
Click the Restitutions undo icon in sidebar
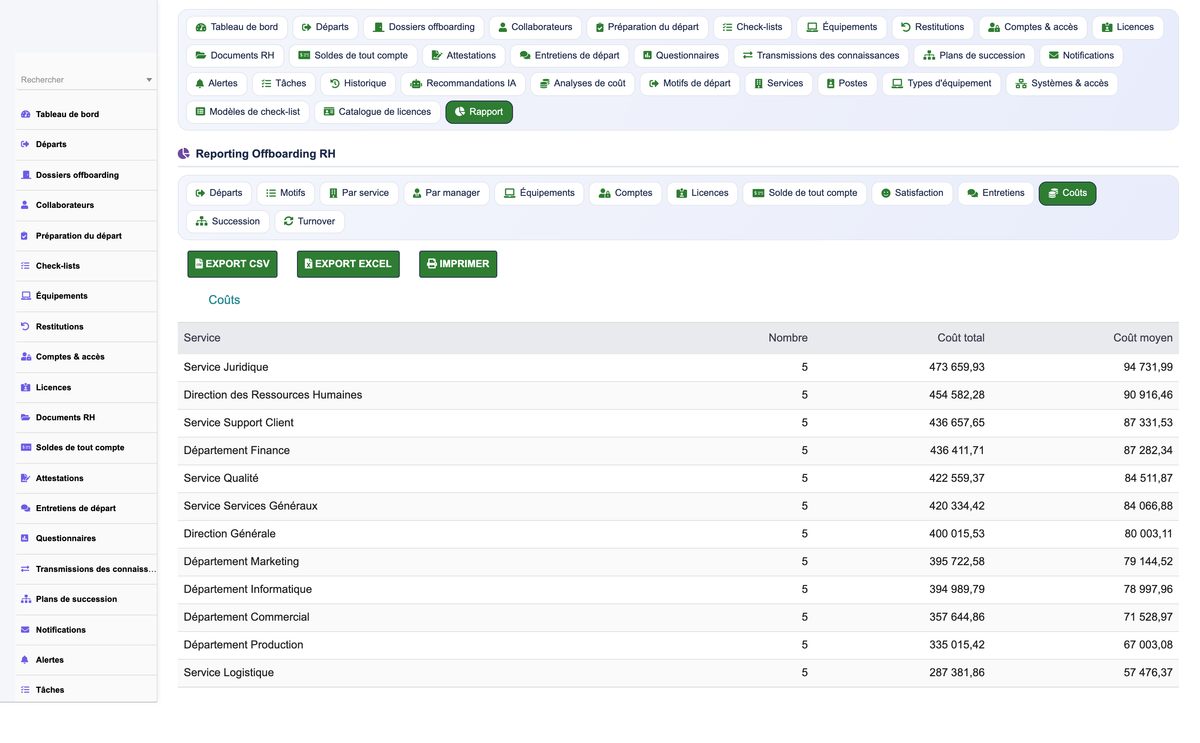click(26, 326)
